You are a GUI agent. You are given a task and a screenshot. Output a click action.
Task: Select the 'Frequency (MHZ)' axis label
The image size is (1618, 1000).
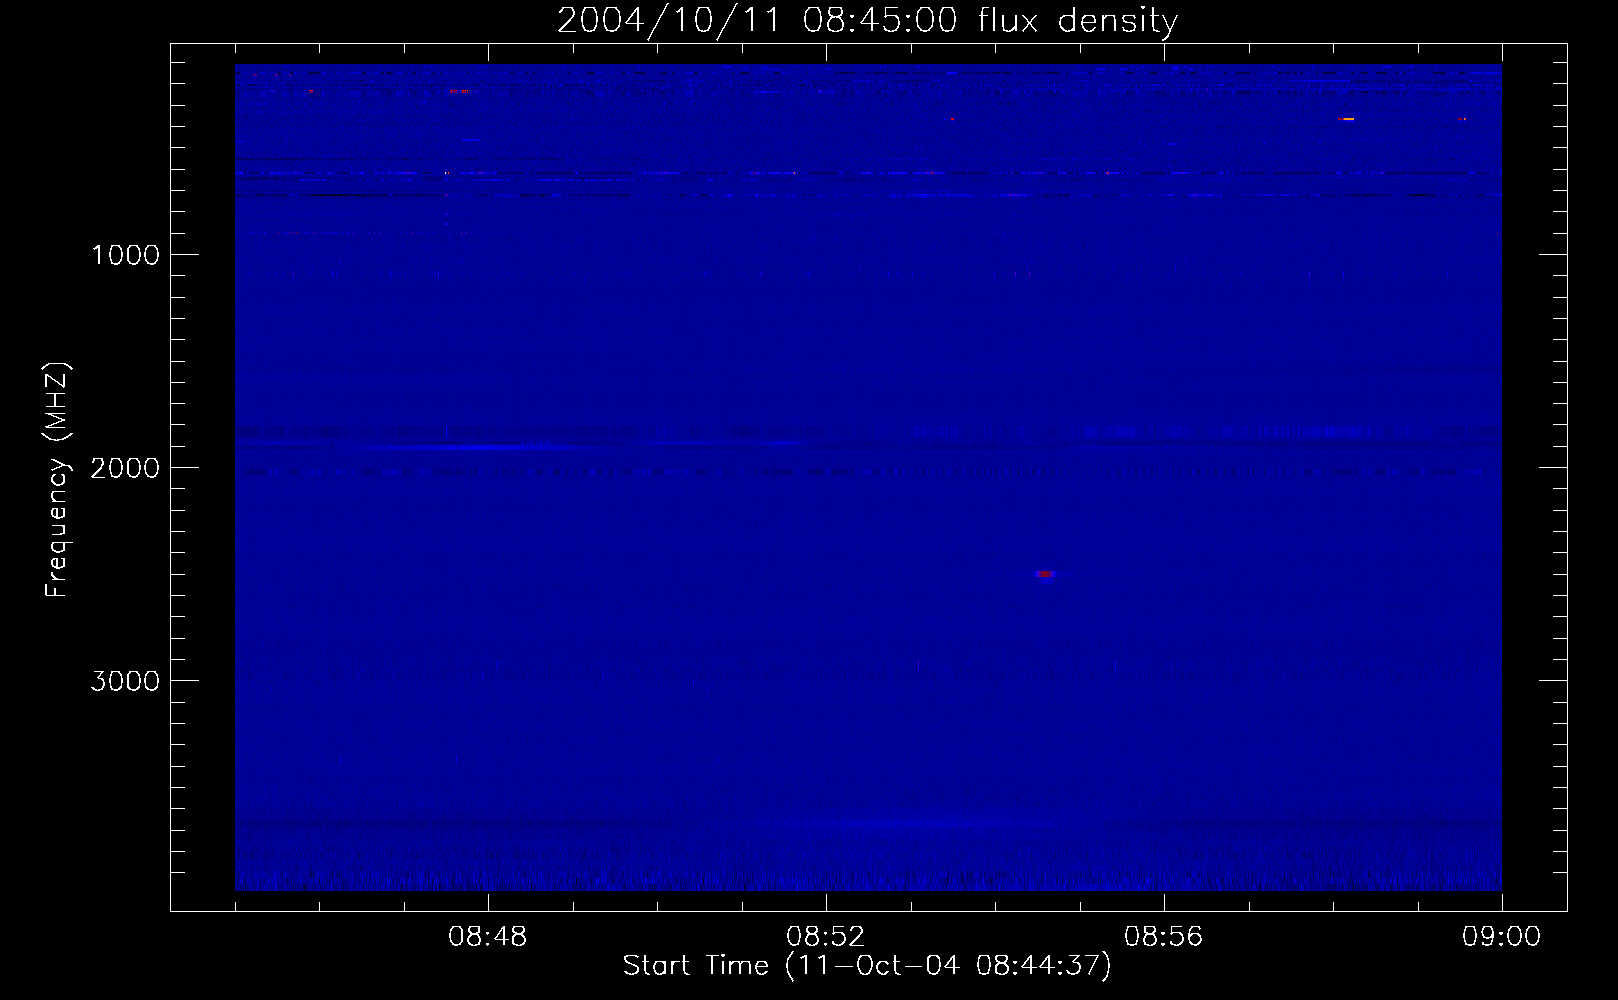click(x=57, y=481)
